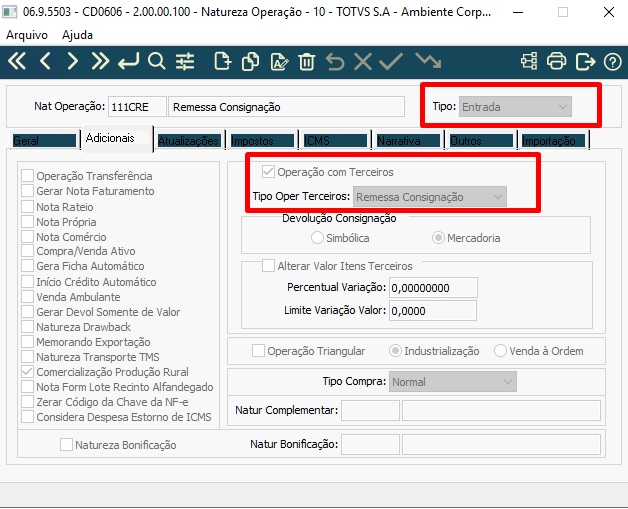628x509 pixels.
Task: Open the Importação tab
Action: [554, 141]
